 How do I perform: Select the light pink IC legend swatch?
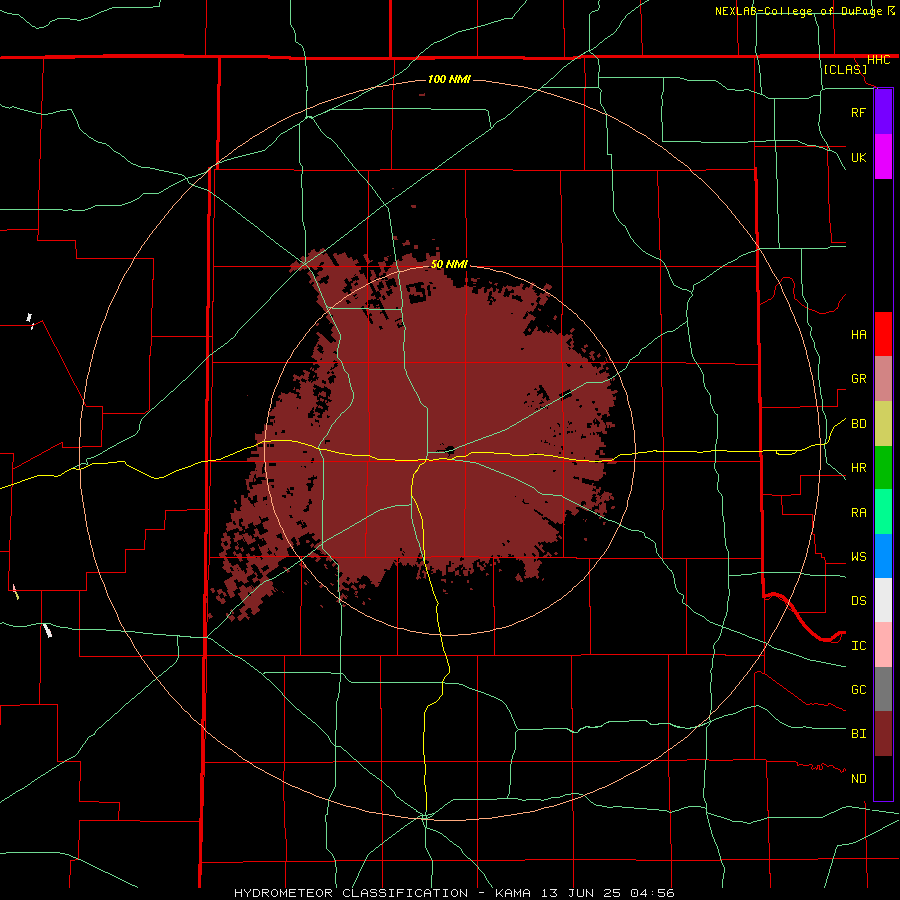[x=883, y=645]
